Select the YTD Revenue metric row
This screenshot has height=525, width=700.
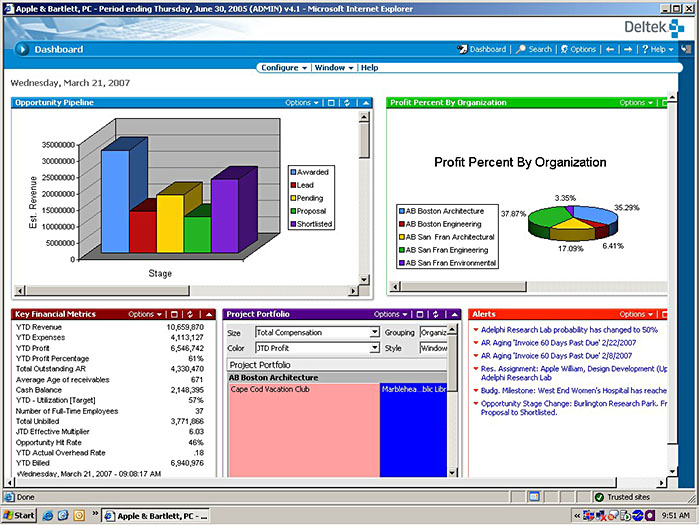tap(110, 327)
